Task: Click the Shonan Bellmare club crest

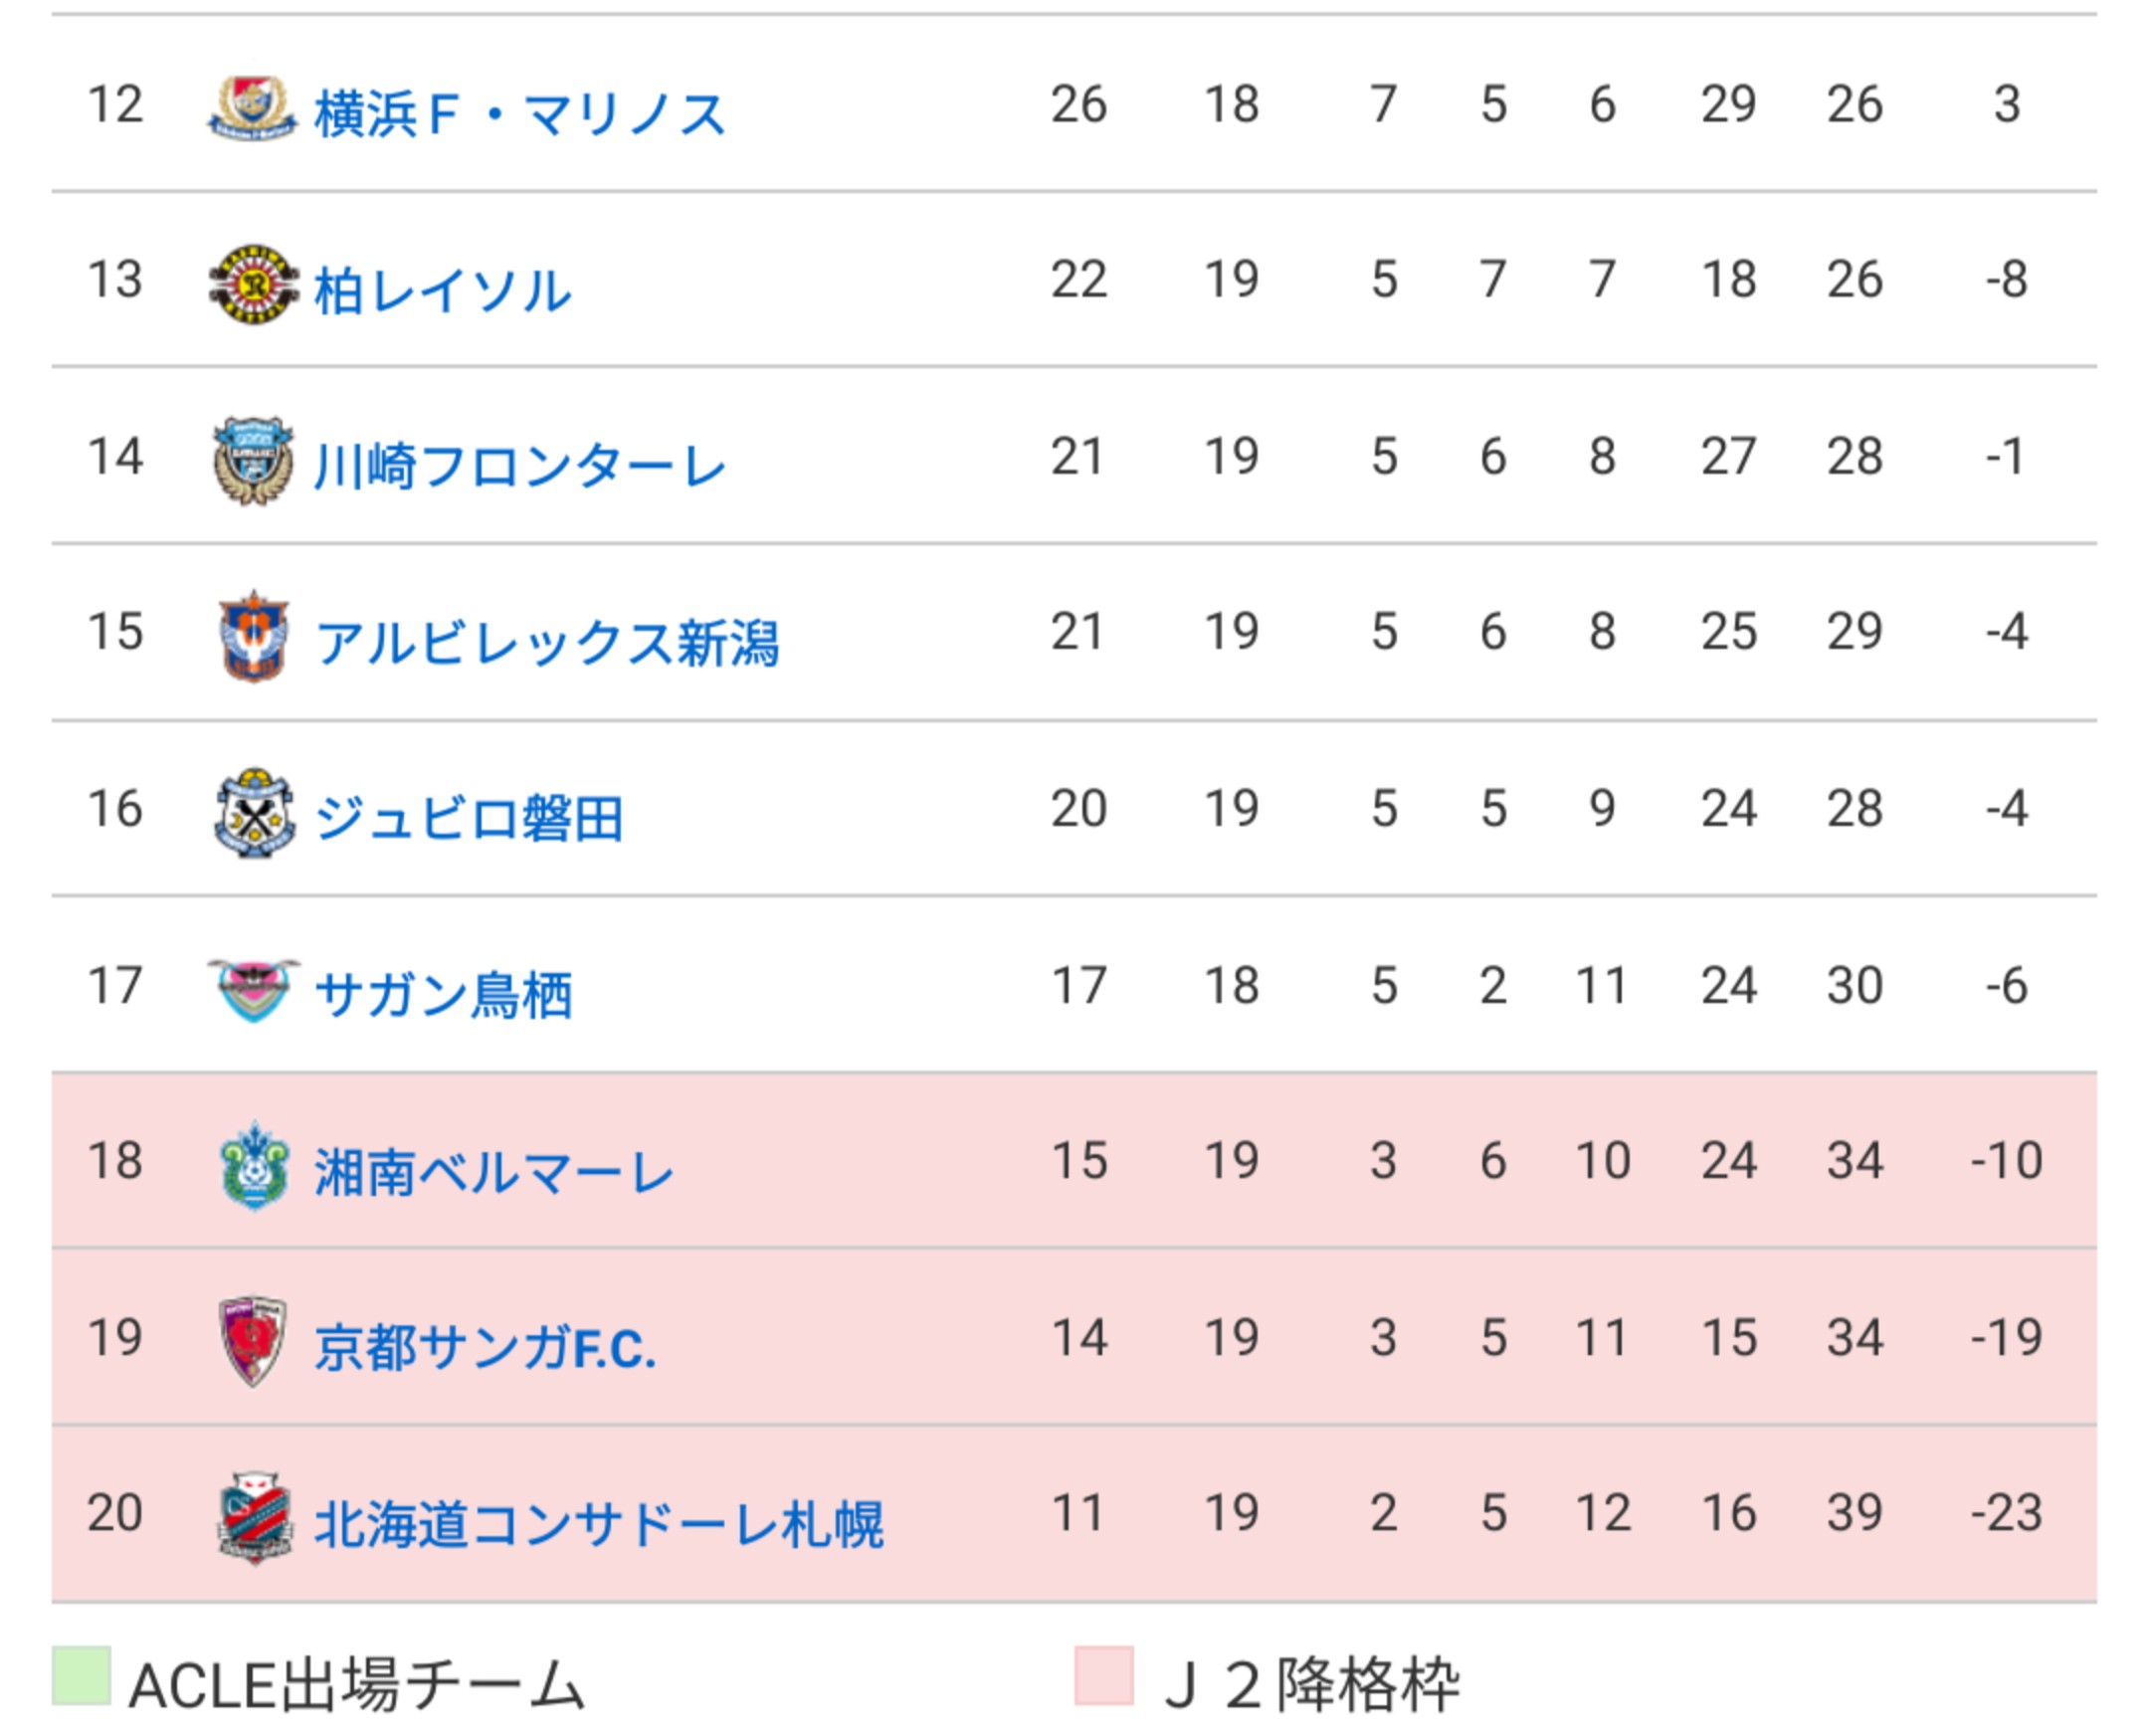Action: [x=254, y=1166]
